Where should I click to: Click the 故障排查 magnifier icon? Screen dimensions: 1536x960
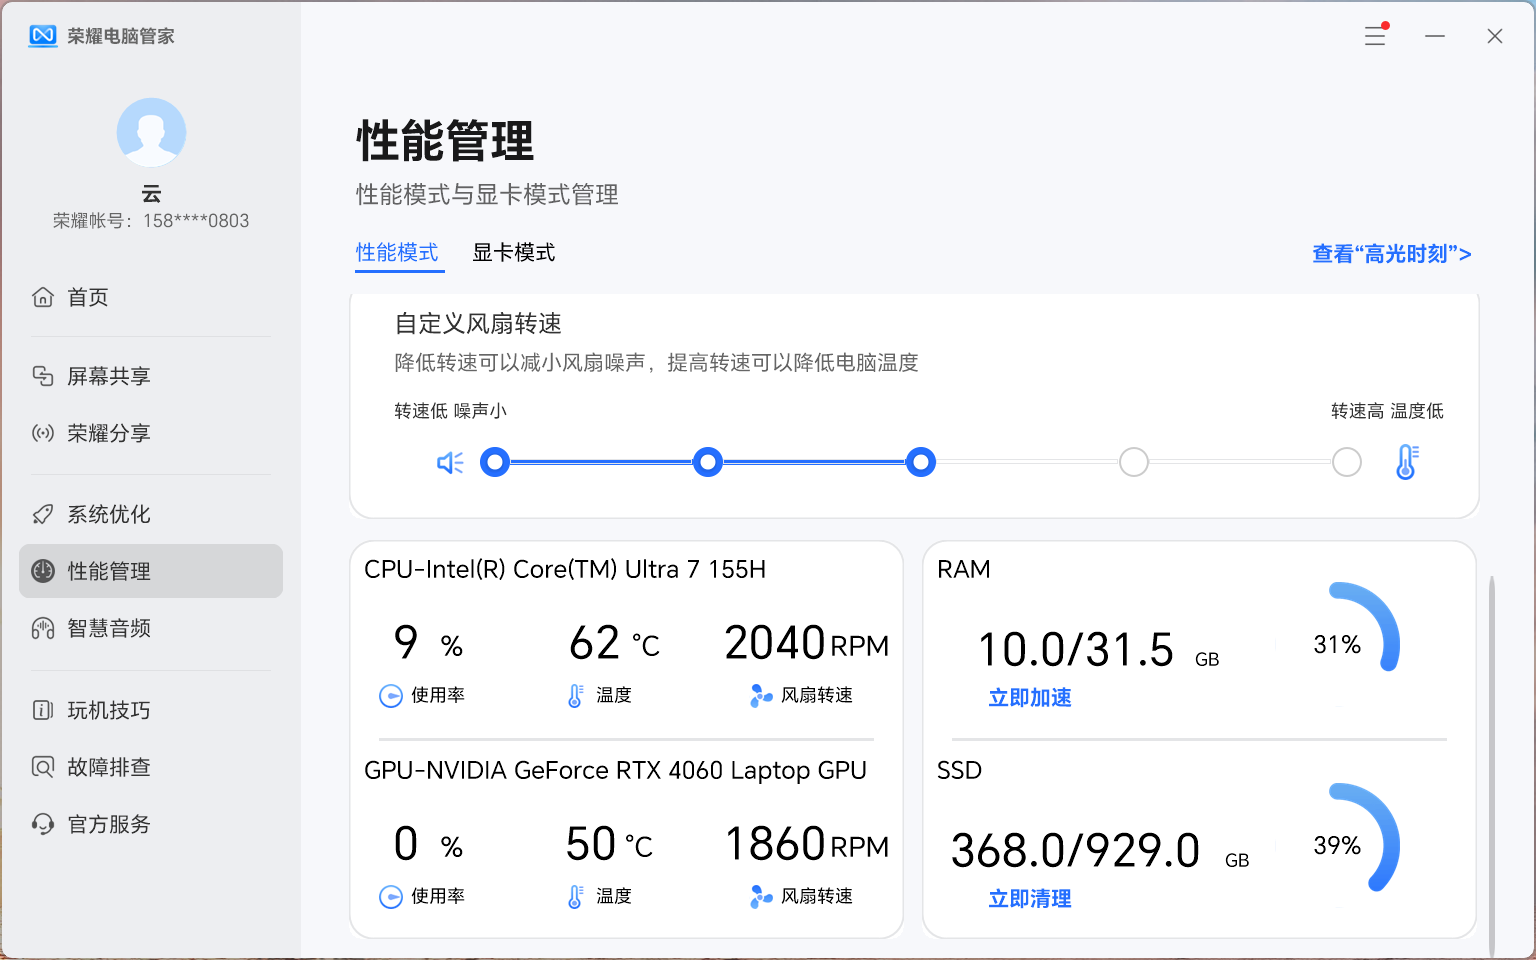pyautogui.click(x=43, y=767)
